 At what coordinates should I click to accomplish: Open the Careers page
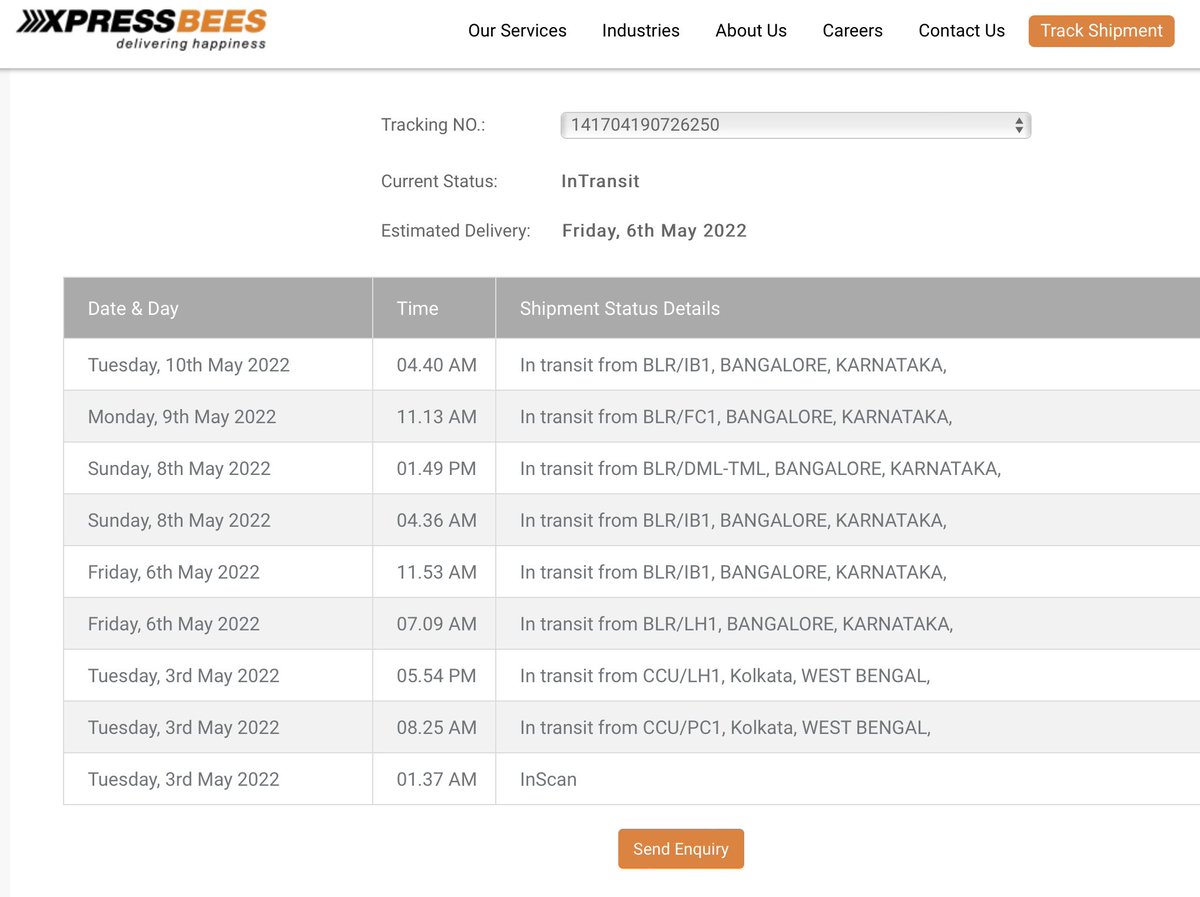coord(853,31)
